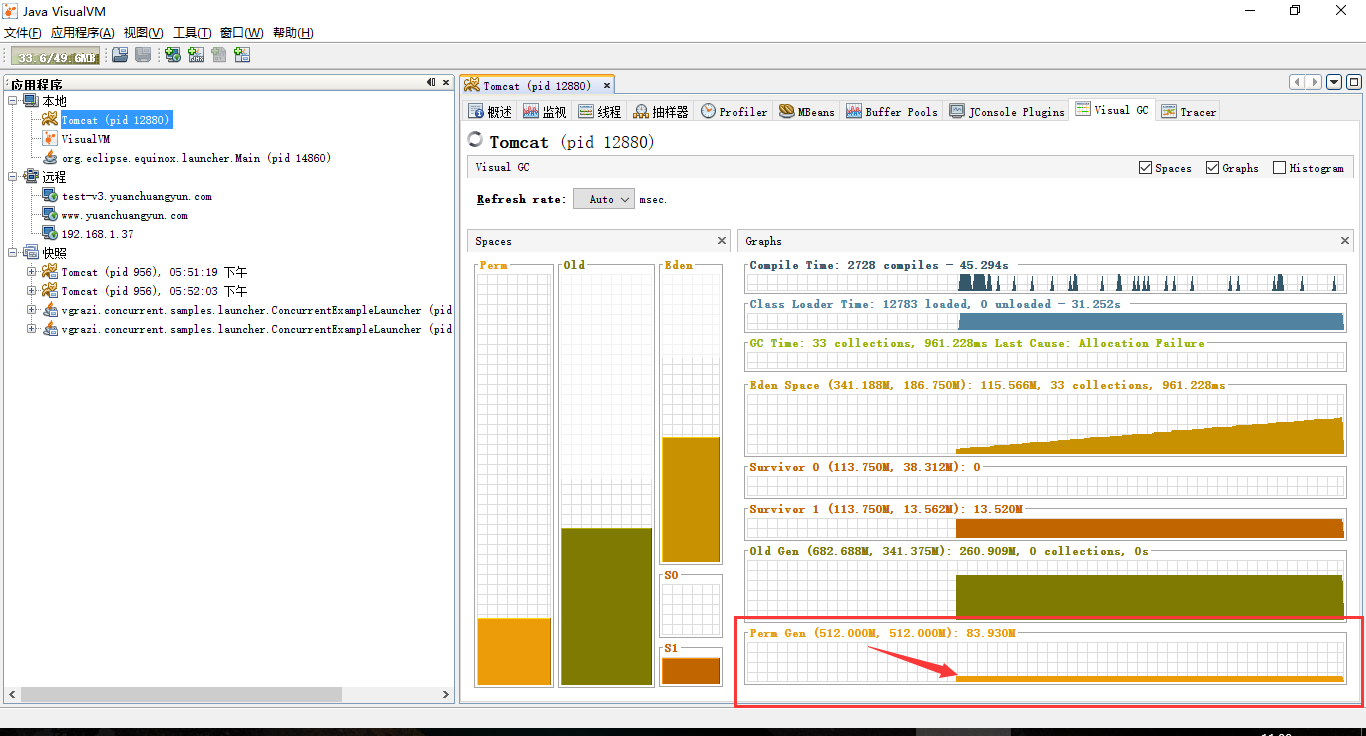Viewport: 1366px width, 736px height.
Task: Click the 快照 snapshots icon
Action: 30,253
